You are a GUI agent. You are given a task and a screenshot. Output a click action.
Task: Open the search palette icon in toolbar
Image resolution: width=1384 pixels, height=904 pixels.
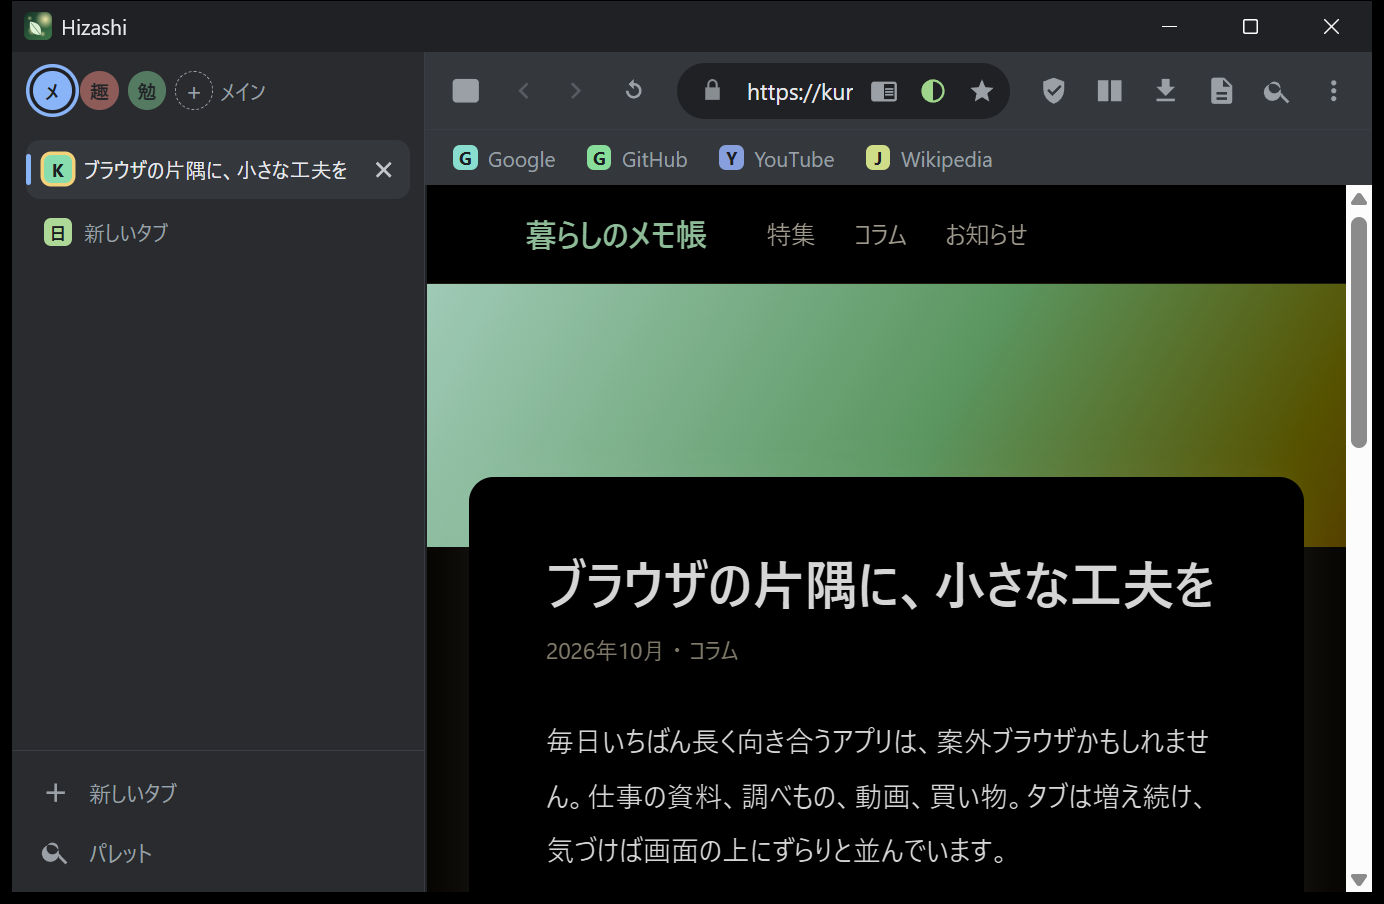(1276, 92)
